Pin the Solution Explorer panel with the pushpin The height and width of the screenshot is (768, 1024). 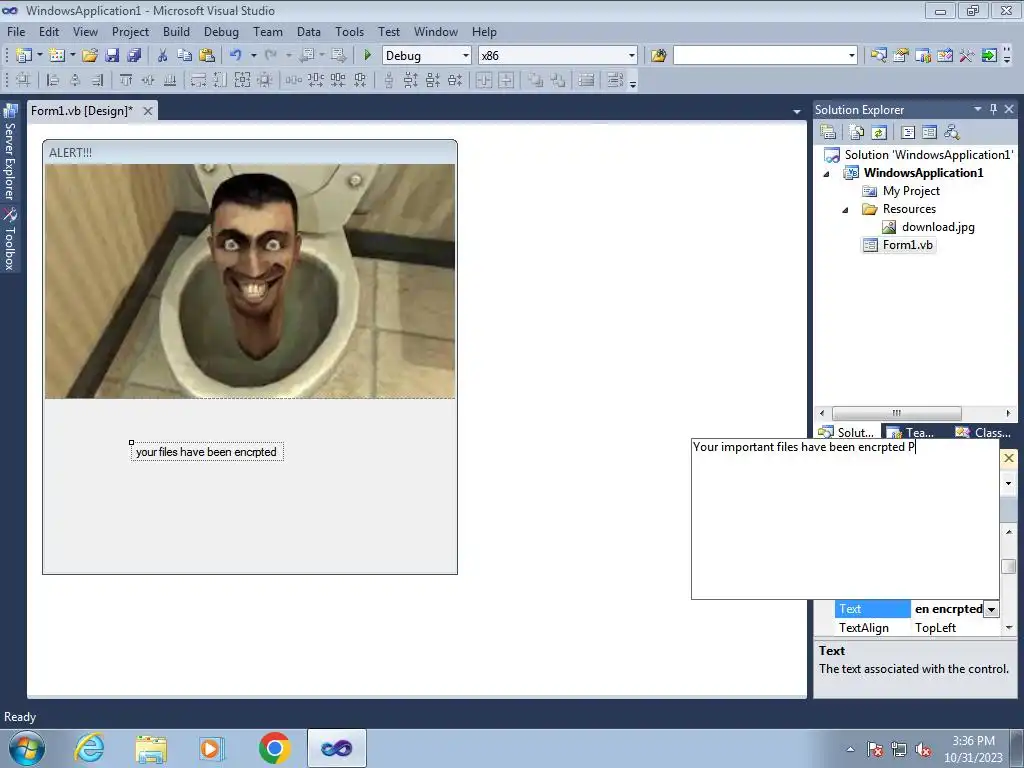[993, 109]
